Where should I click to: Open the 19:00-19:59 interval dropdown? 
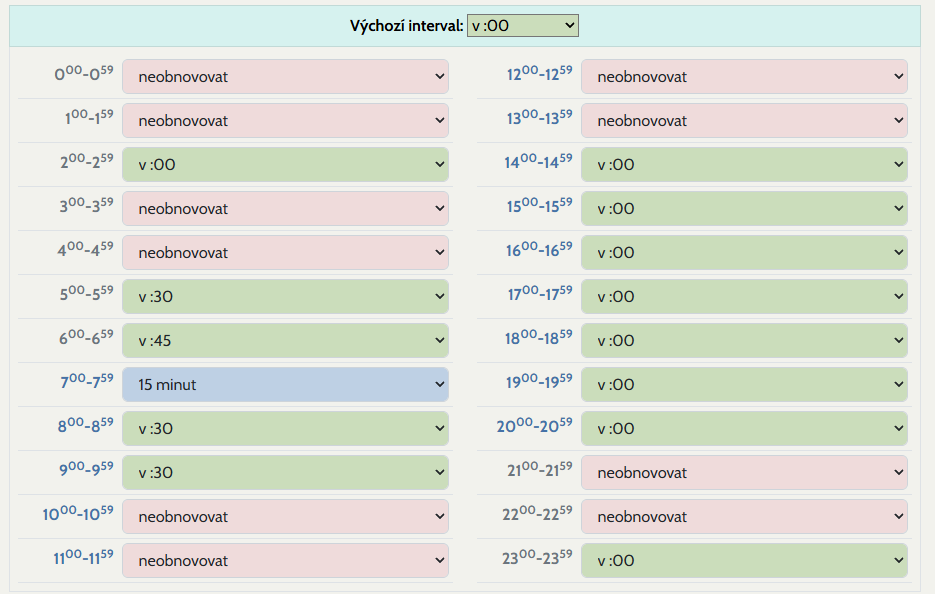coord(744,385)
